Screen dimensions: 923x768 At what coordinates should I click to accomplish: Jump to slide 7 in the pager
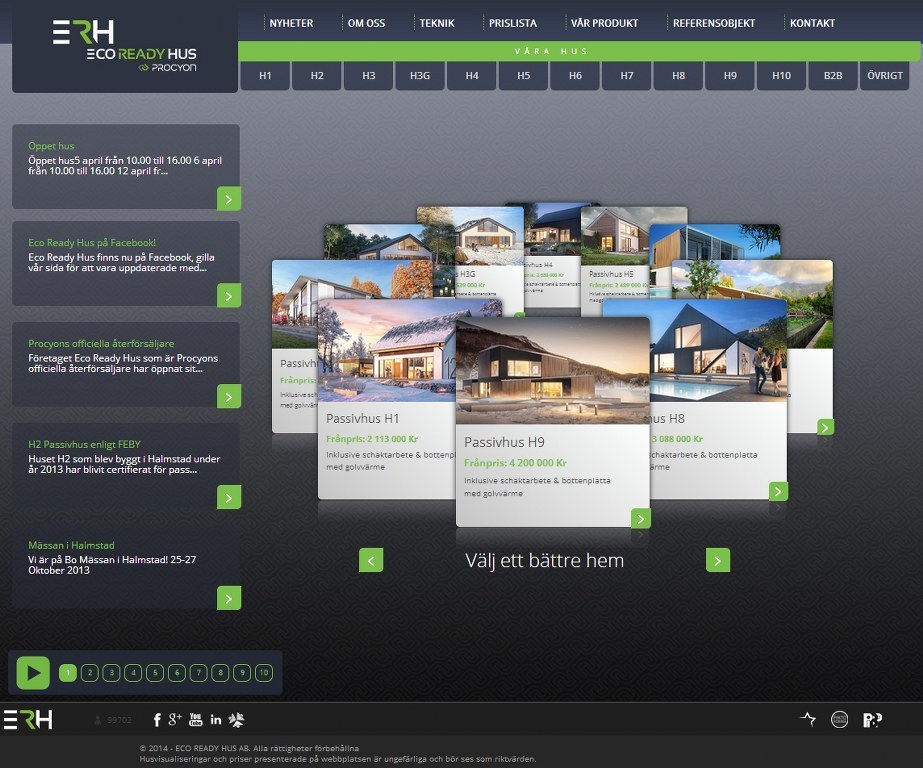pos(198,673)
